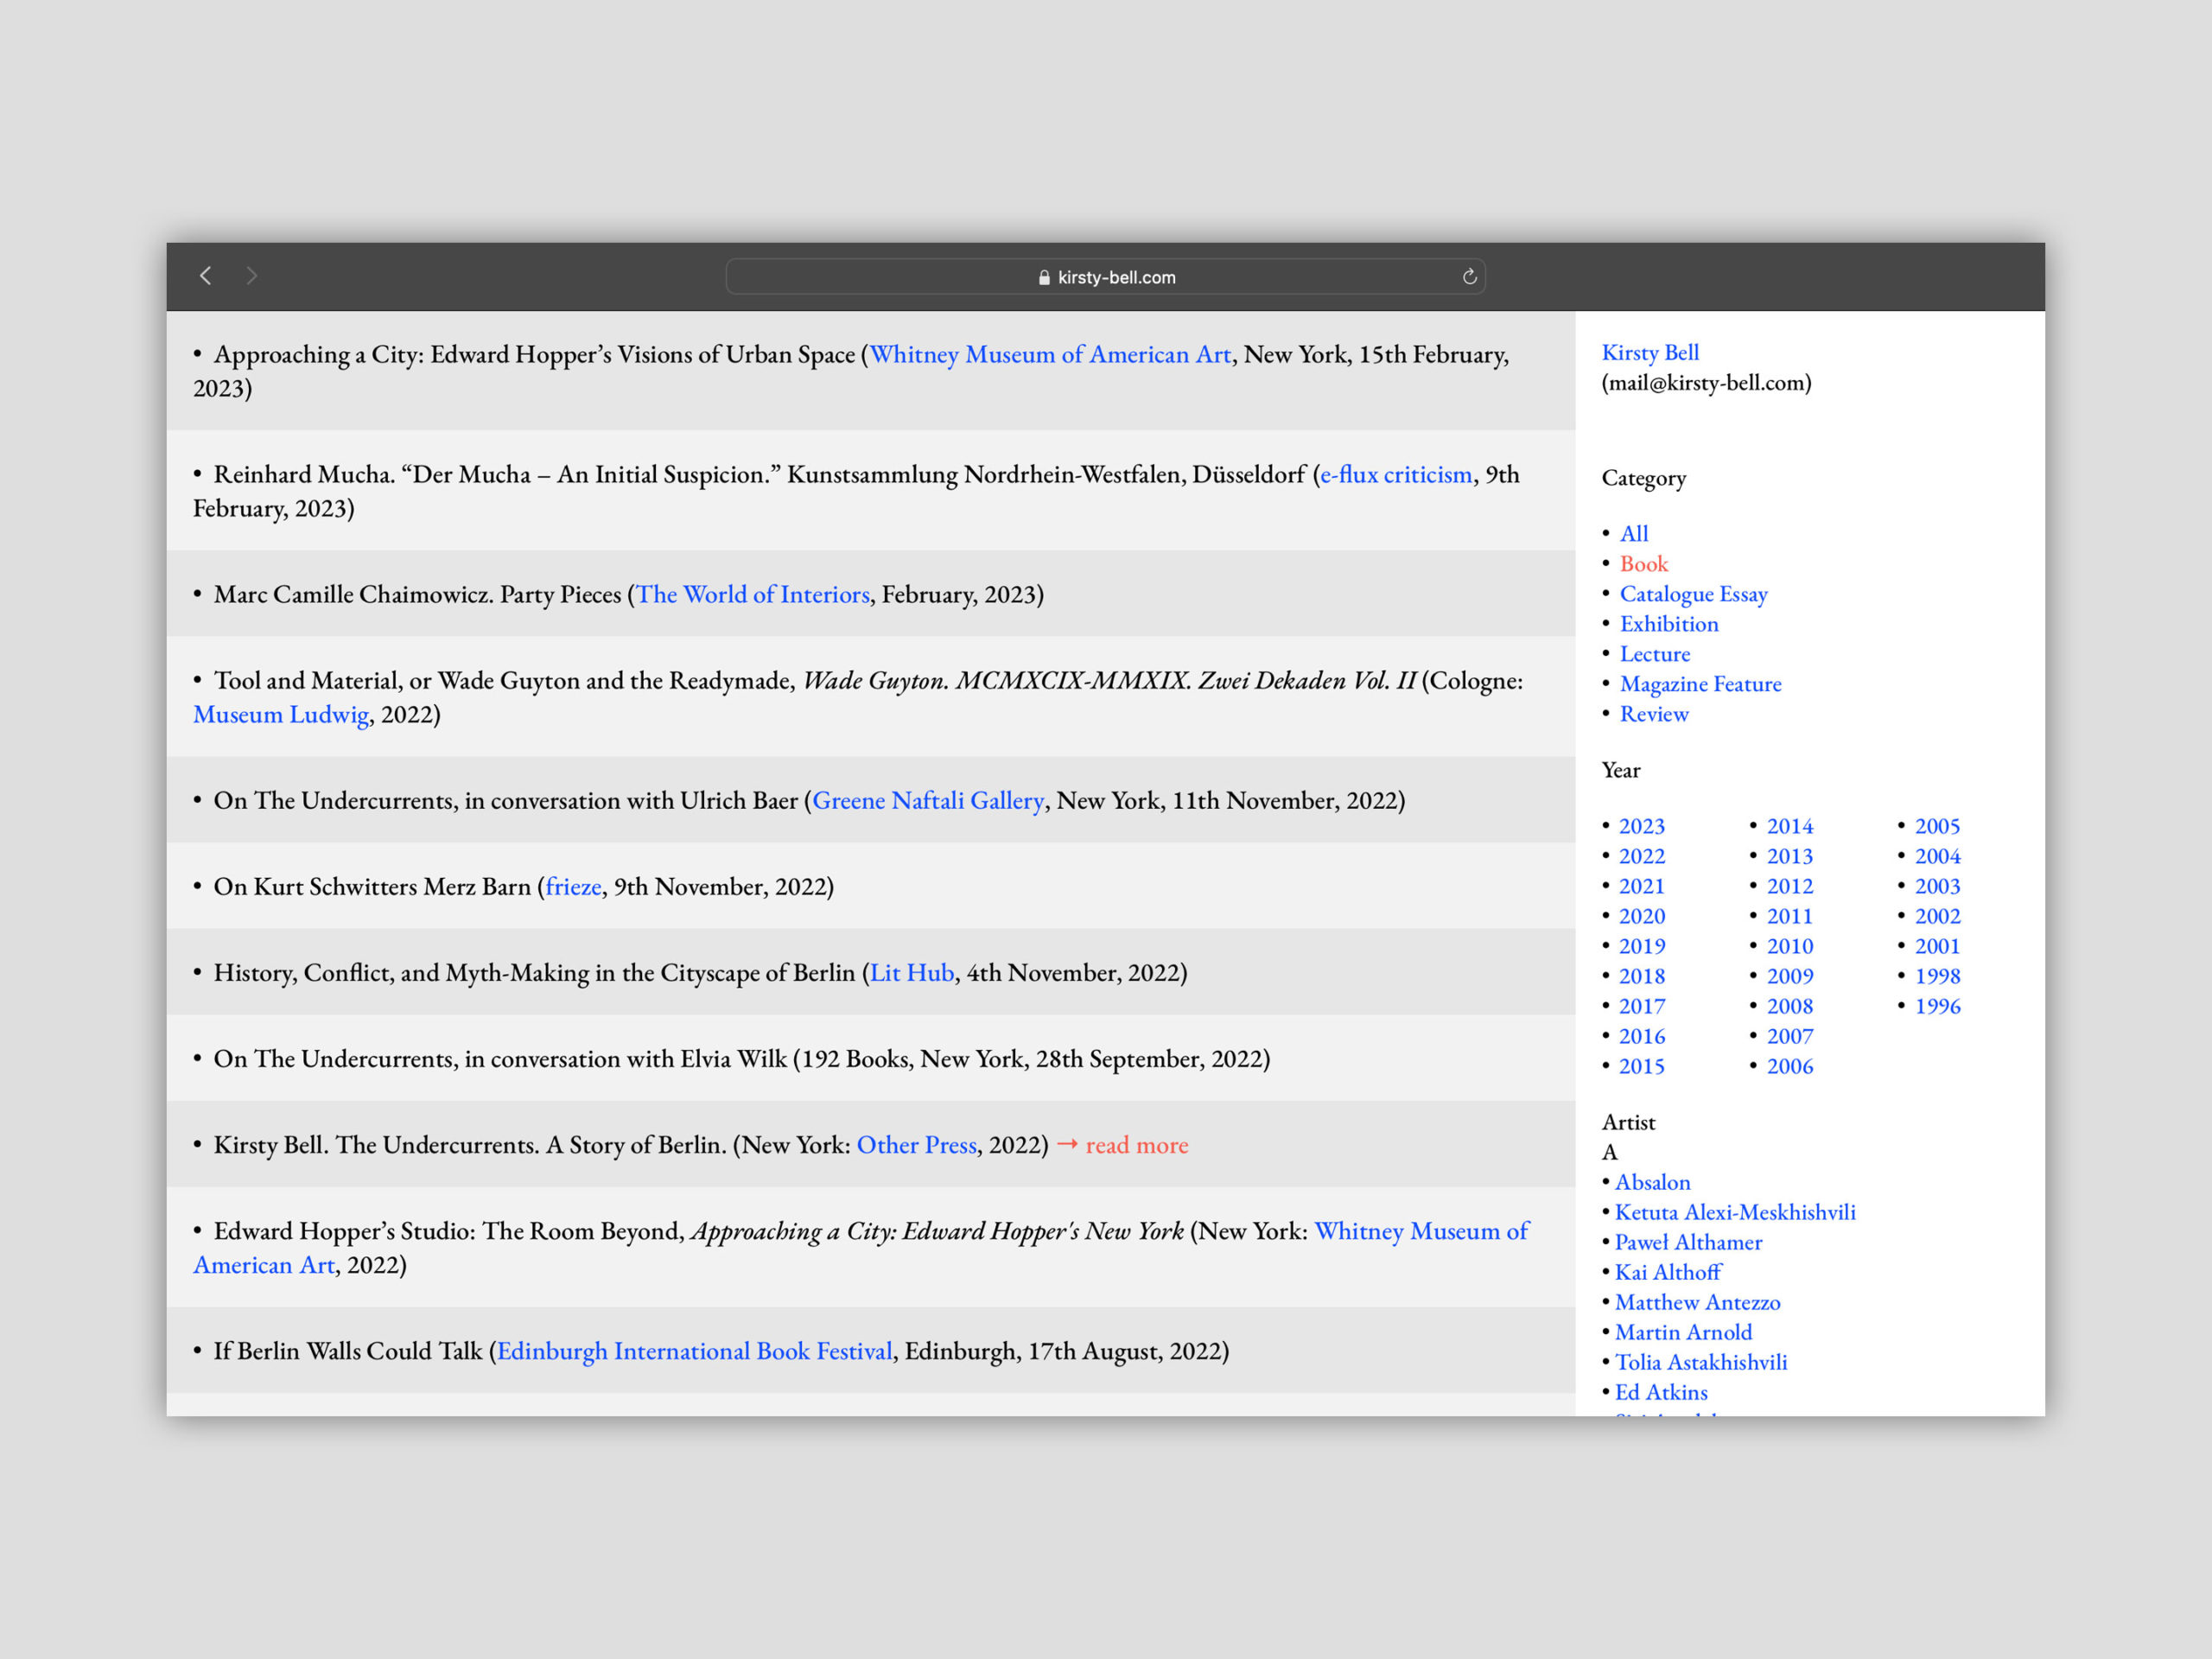
Task: Open artist Matthew Antezzo link
Action: click(x=1698, y=1302)
